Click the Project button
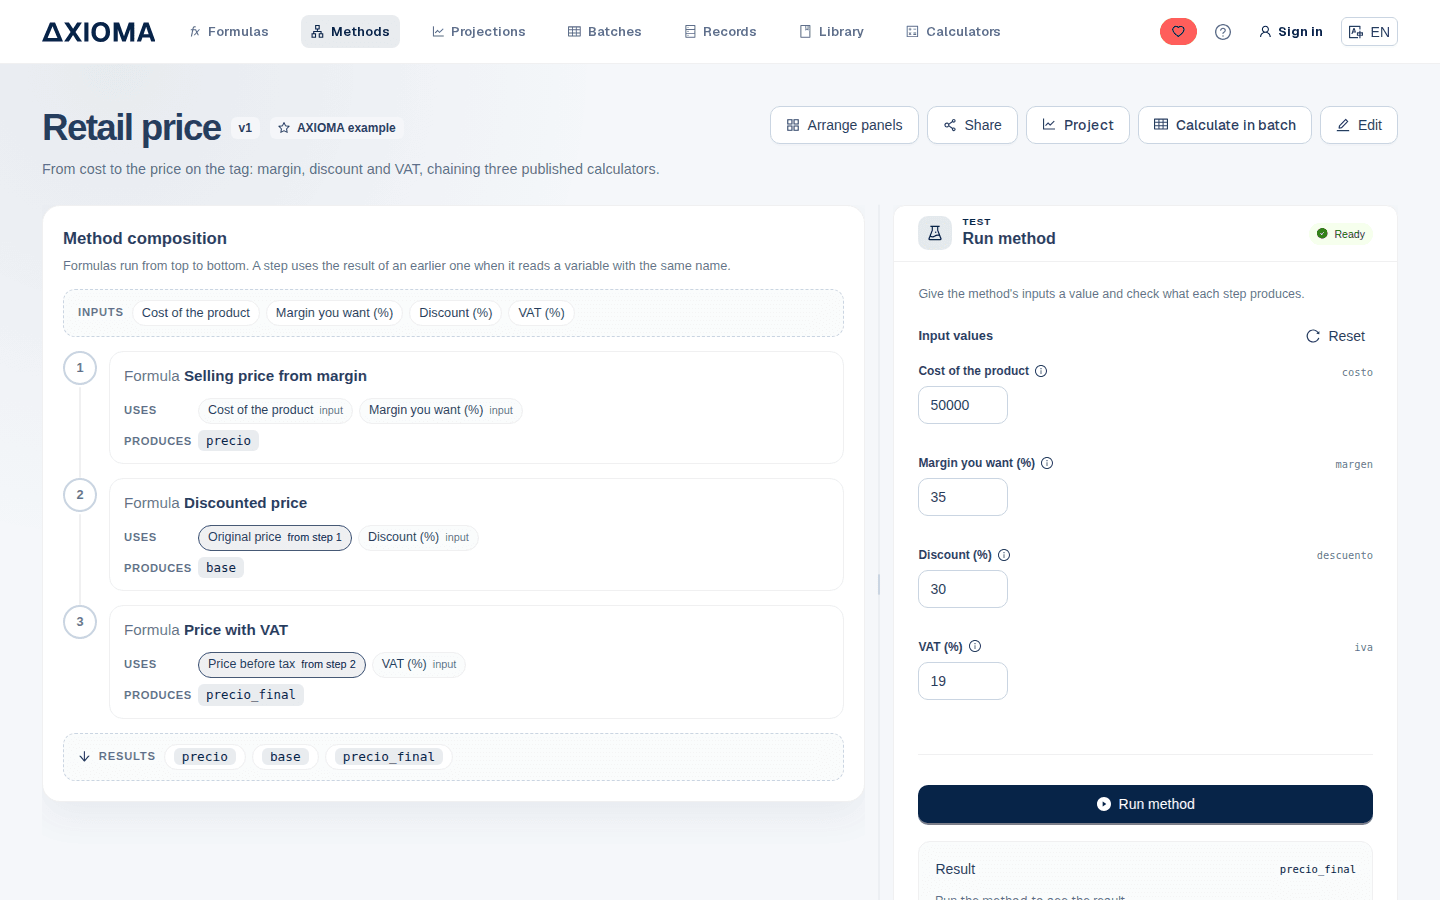Screen dimensions: 1440x900 coord(1078,125)
